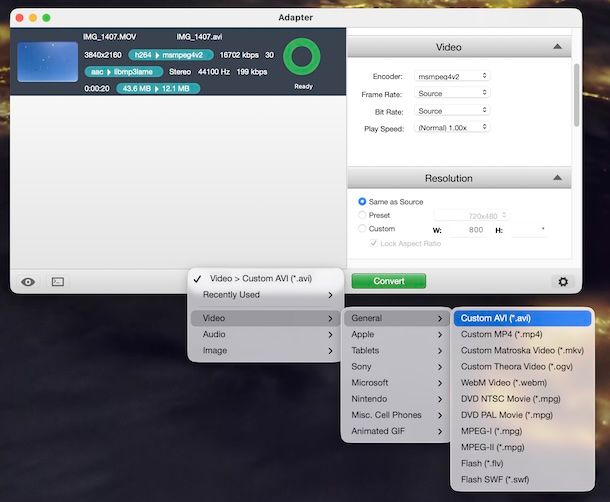Open the Frame Rate dropdown
The image size is (610, 502).
point(451,93)
